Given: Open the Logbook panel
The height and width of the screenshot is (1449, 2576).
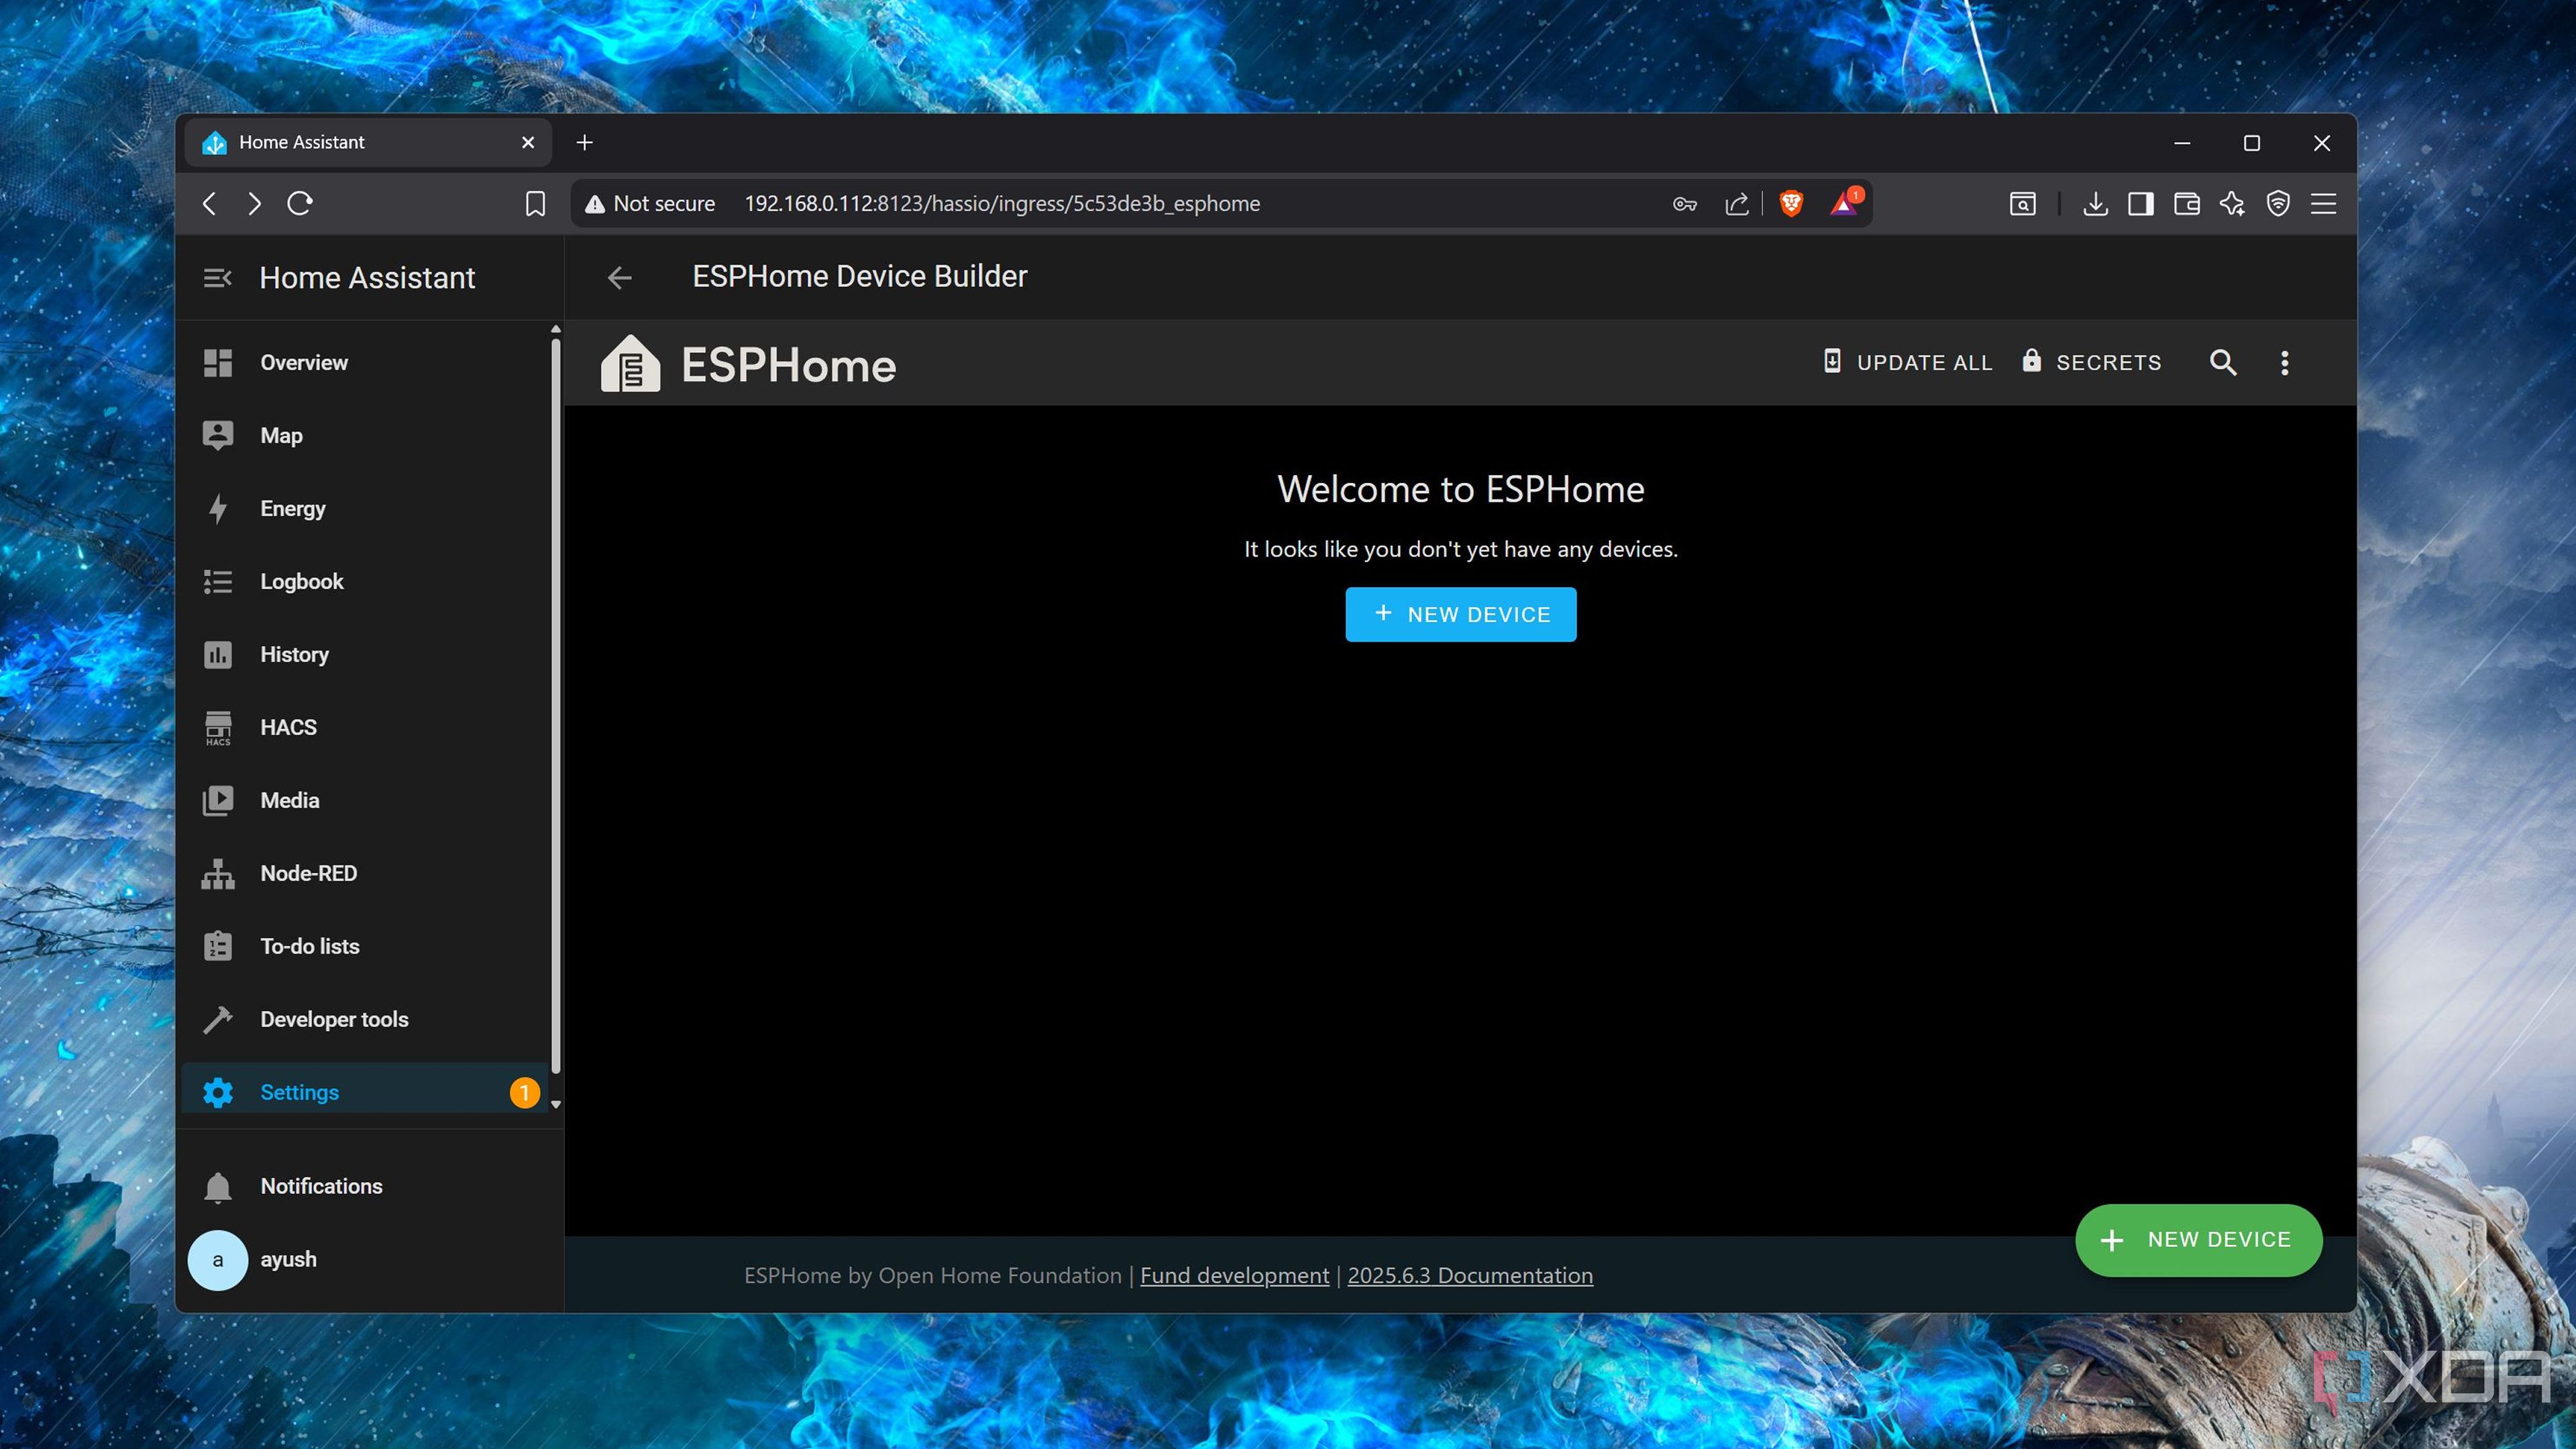Looking at the screenshot, I should click(x=365, y=582).
